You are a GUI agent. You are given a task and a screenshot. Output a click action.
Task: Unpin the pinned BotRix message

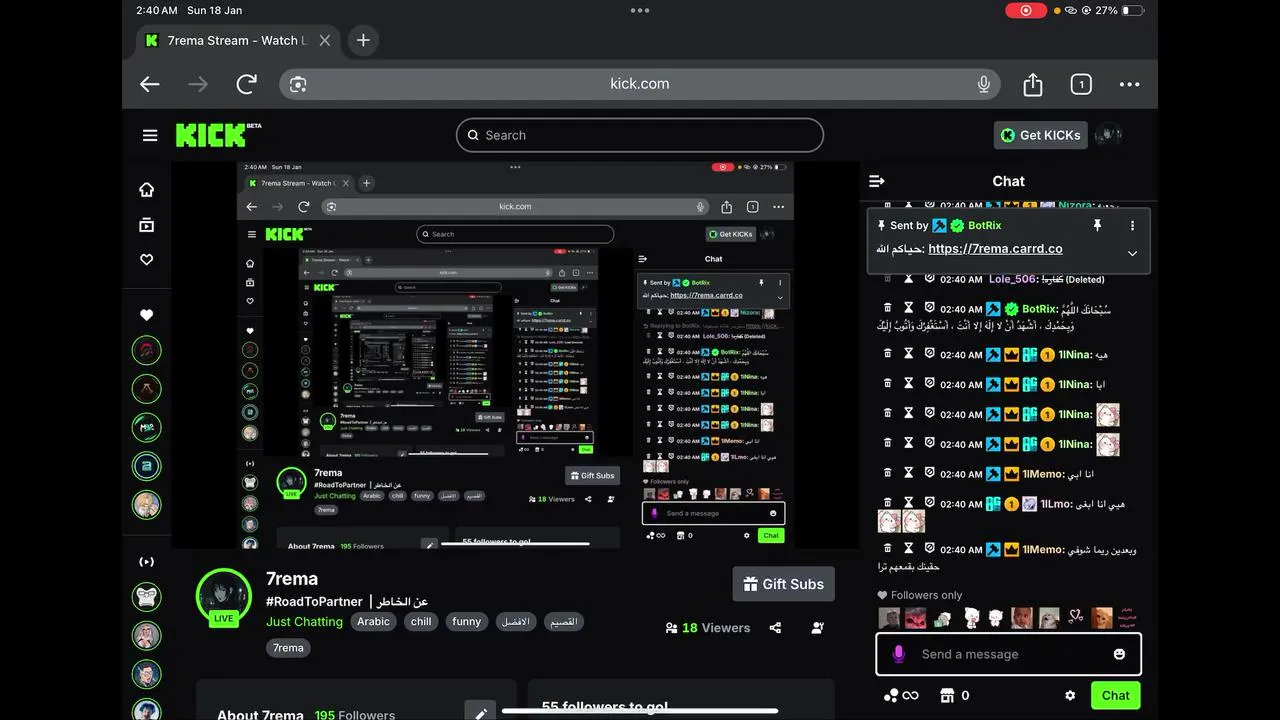click(1097, 226)
